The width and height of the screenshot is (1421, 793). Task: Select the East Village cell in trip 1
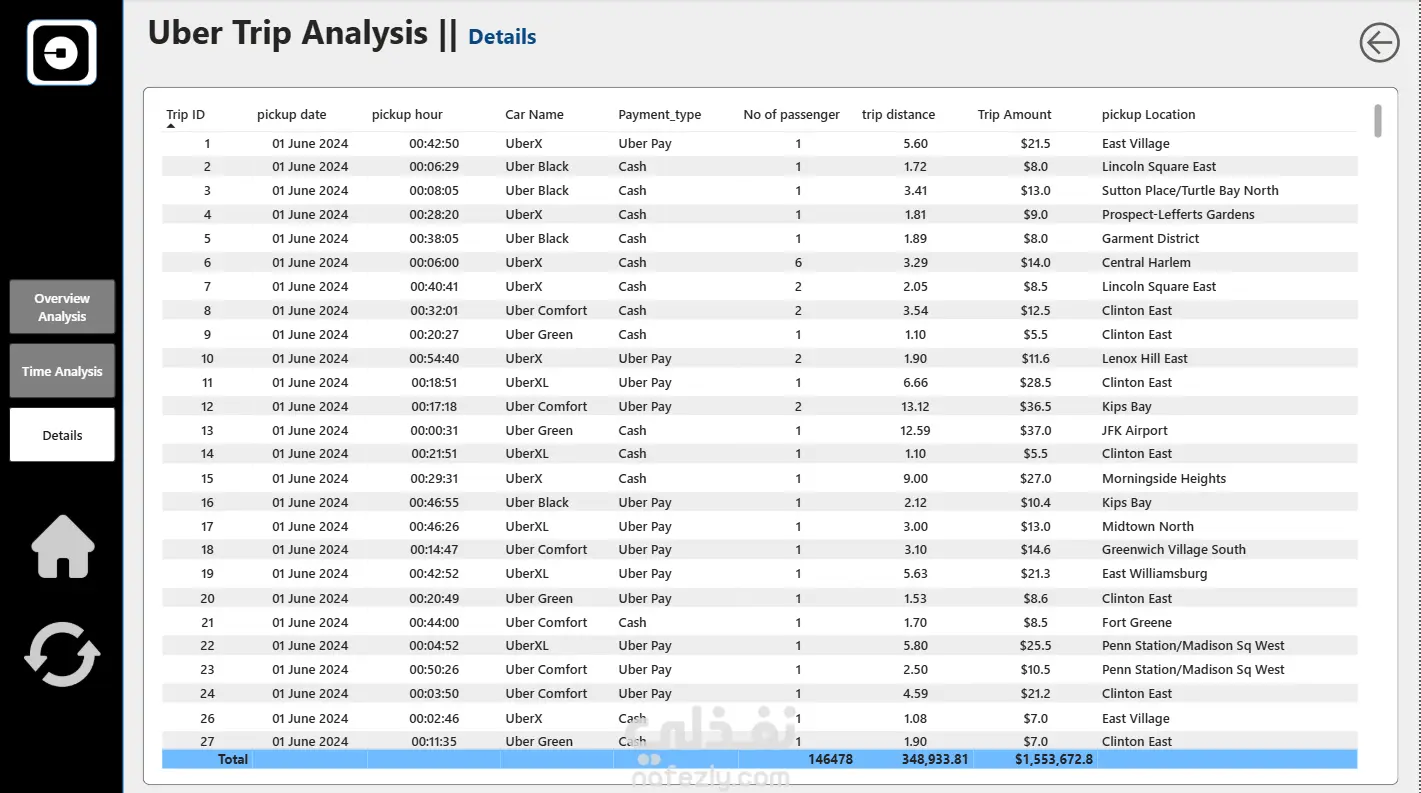pyautogui.click(x=1136, y=143)
